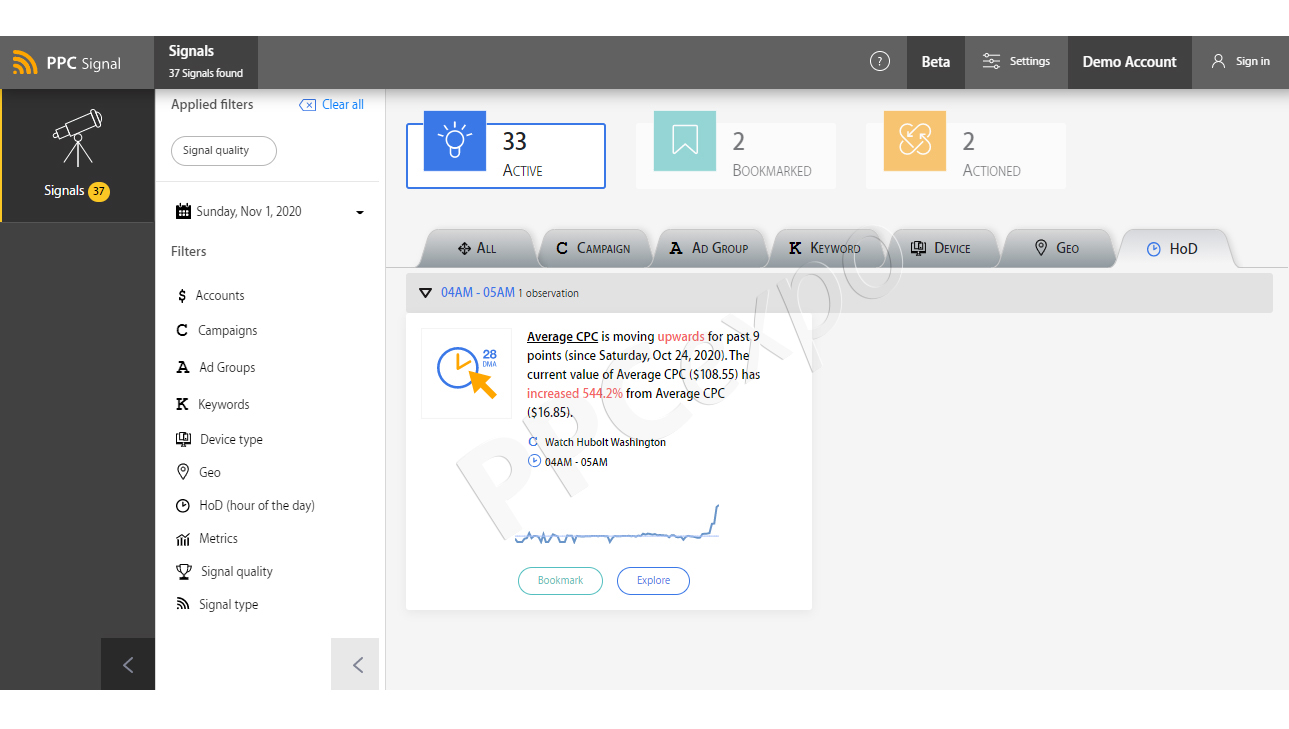
Task: Click the user icon beside Sign in
Action: coord(1218,62)
